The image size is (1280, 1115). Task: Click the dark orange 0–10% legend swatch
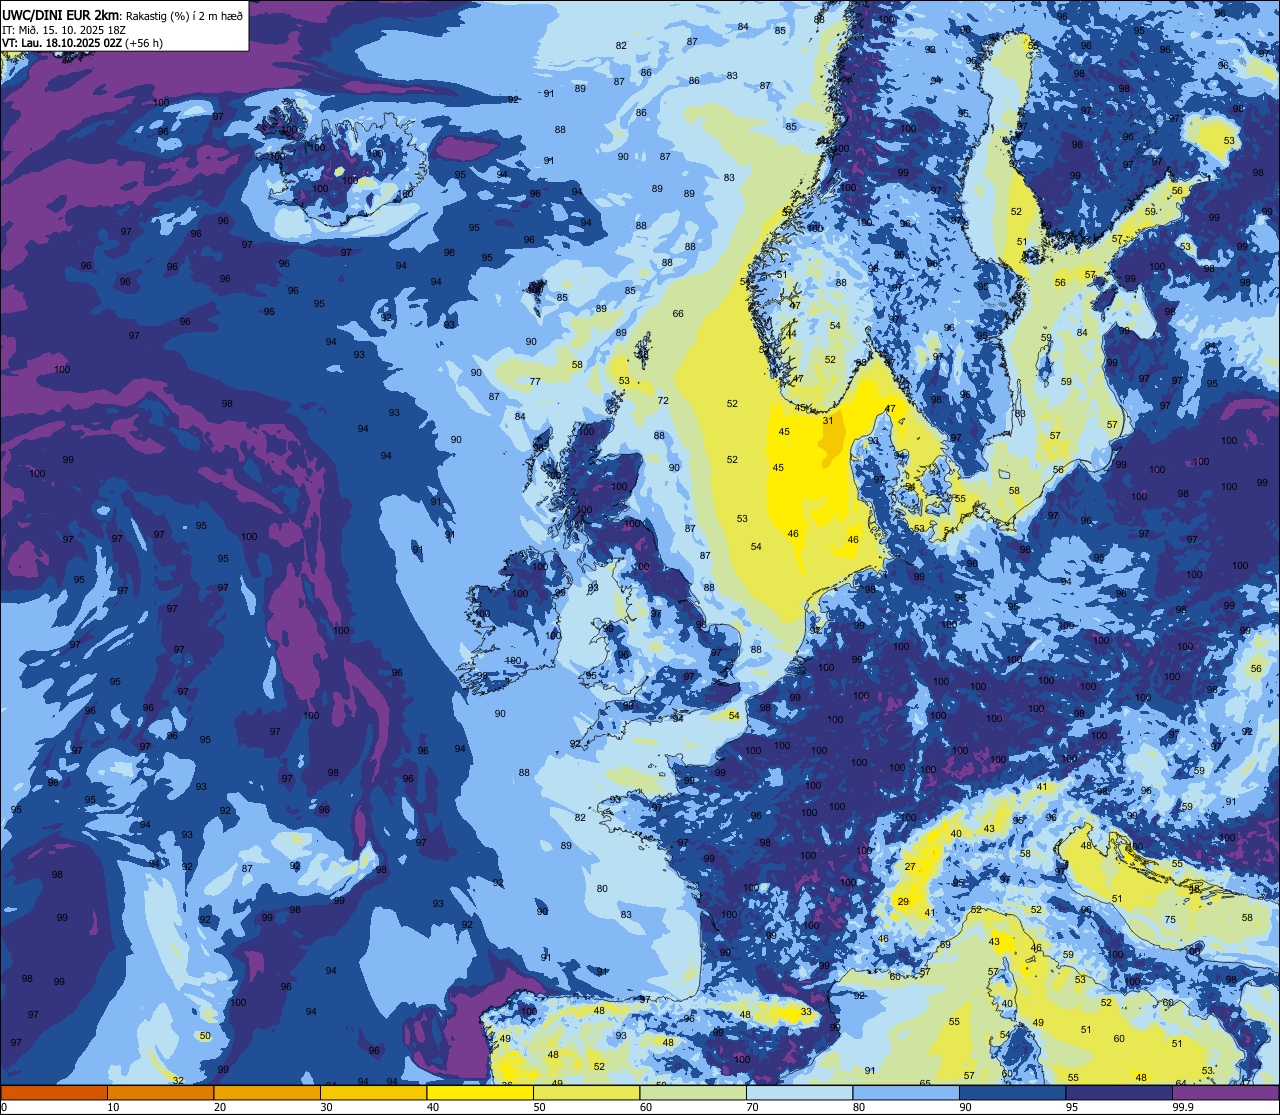54,1092
